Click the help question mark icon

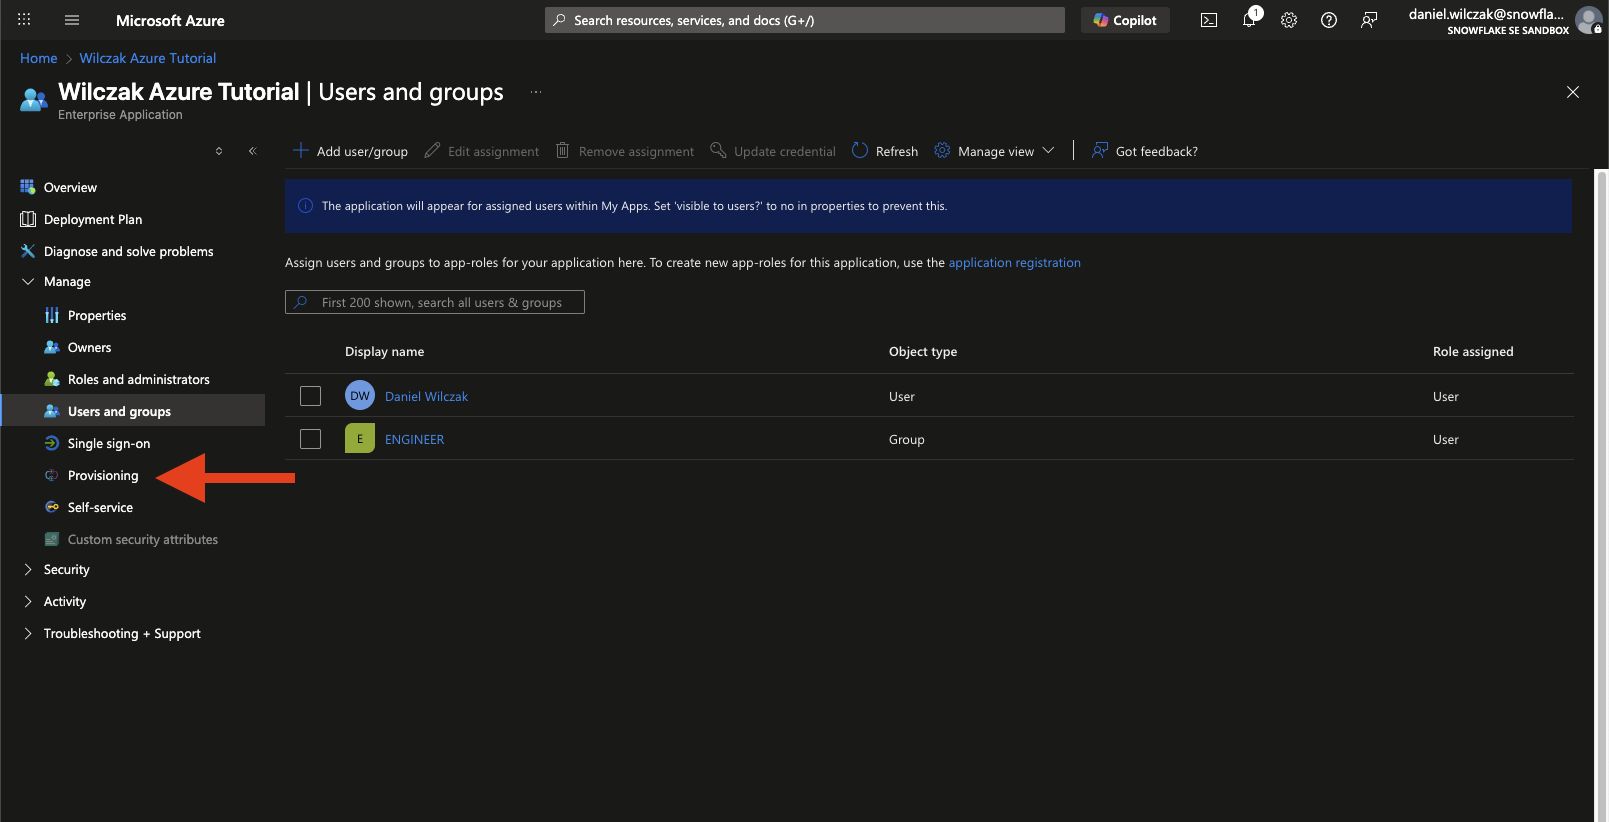pos(1329,20)
